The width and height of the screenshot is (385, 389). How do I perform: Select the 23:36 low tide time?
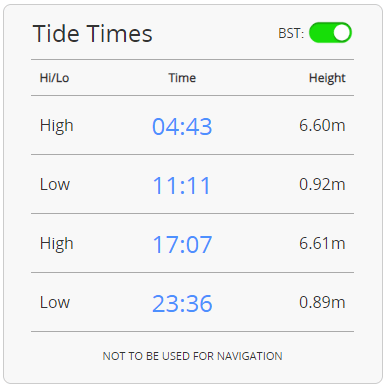182,303
